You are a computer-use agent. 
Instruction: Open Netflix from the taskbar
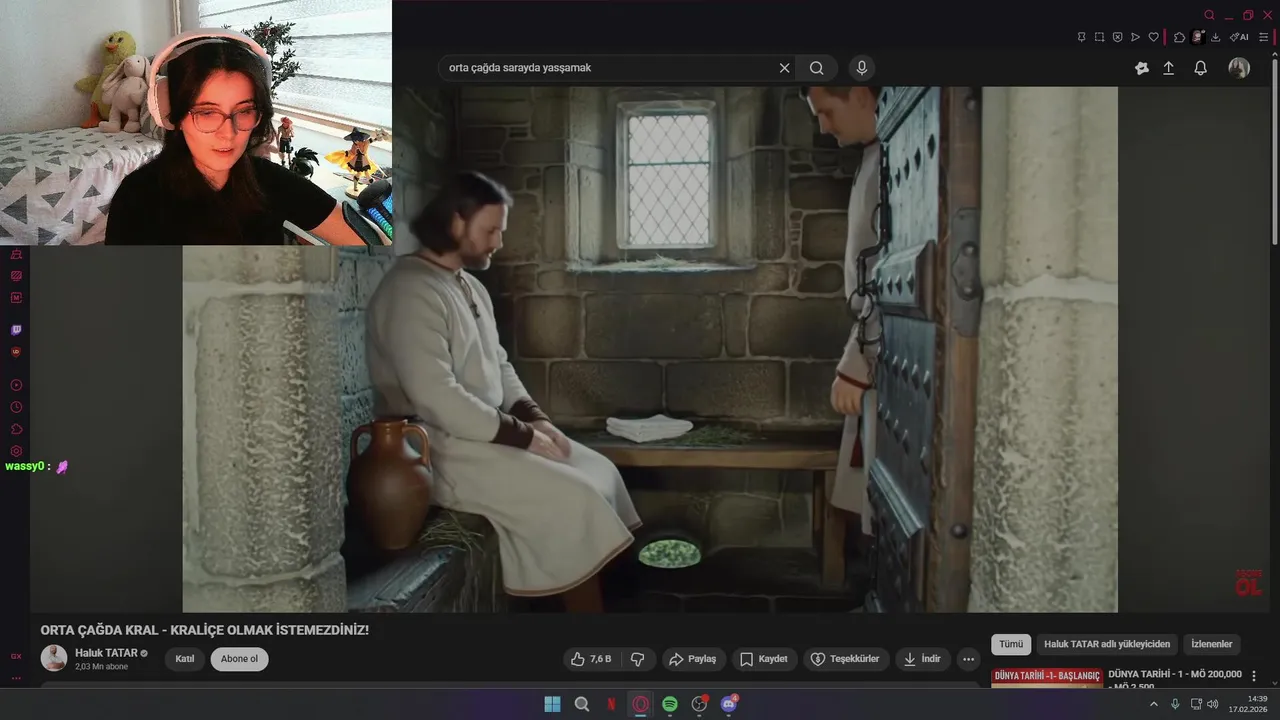(x=611, y=704)
